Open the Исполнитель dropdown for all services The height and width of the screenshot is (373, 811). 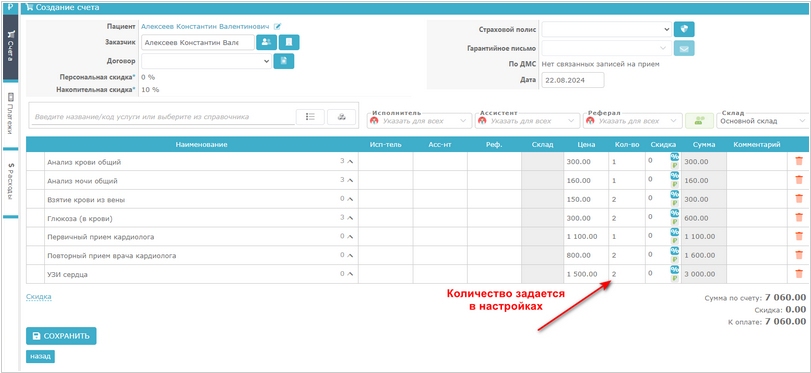point(419,121)
